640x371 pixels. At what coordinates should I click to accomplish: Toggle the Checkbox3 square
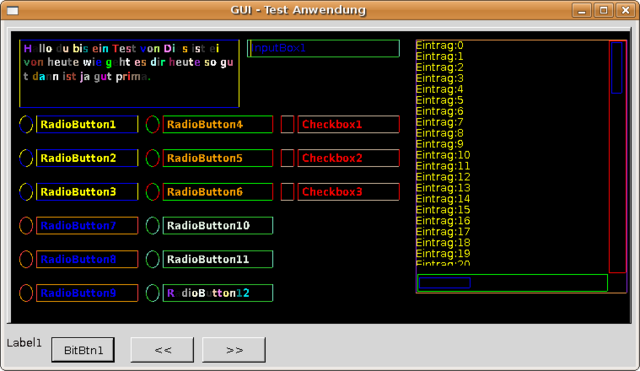pos(287,192)
